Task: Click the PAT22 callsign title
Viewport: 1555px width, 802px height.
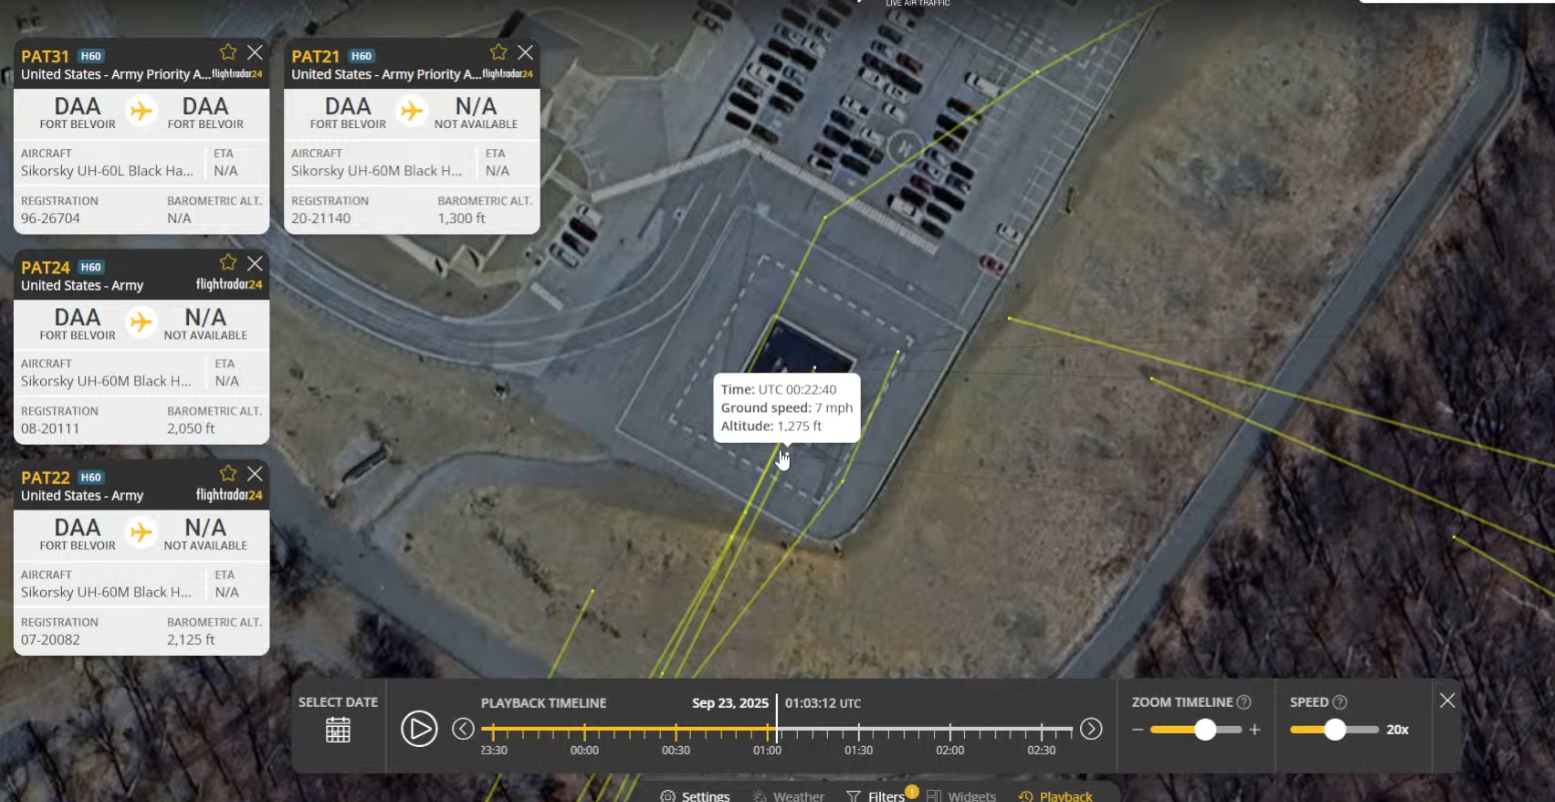Action: (x=45, y=477)
